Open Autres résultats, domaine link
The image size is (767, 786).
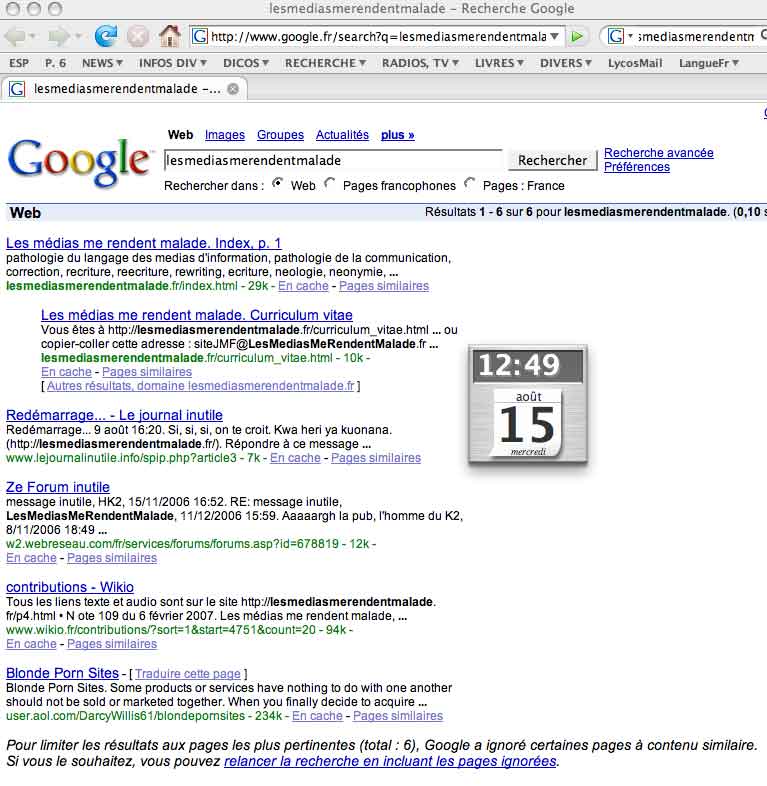[x=201, y=386]
